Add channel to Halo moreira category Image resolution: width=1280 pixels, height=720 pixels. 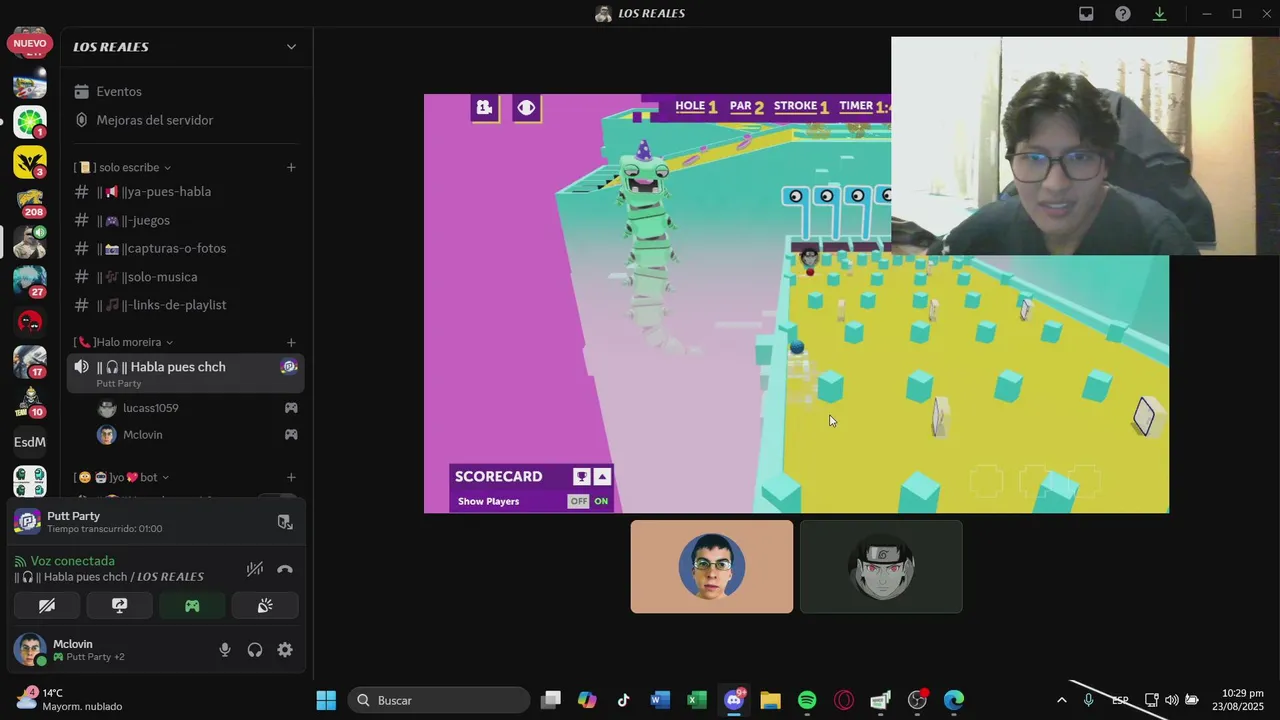[x=291, y=342]
